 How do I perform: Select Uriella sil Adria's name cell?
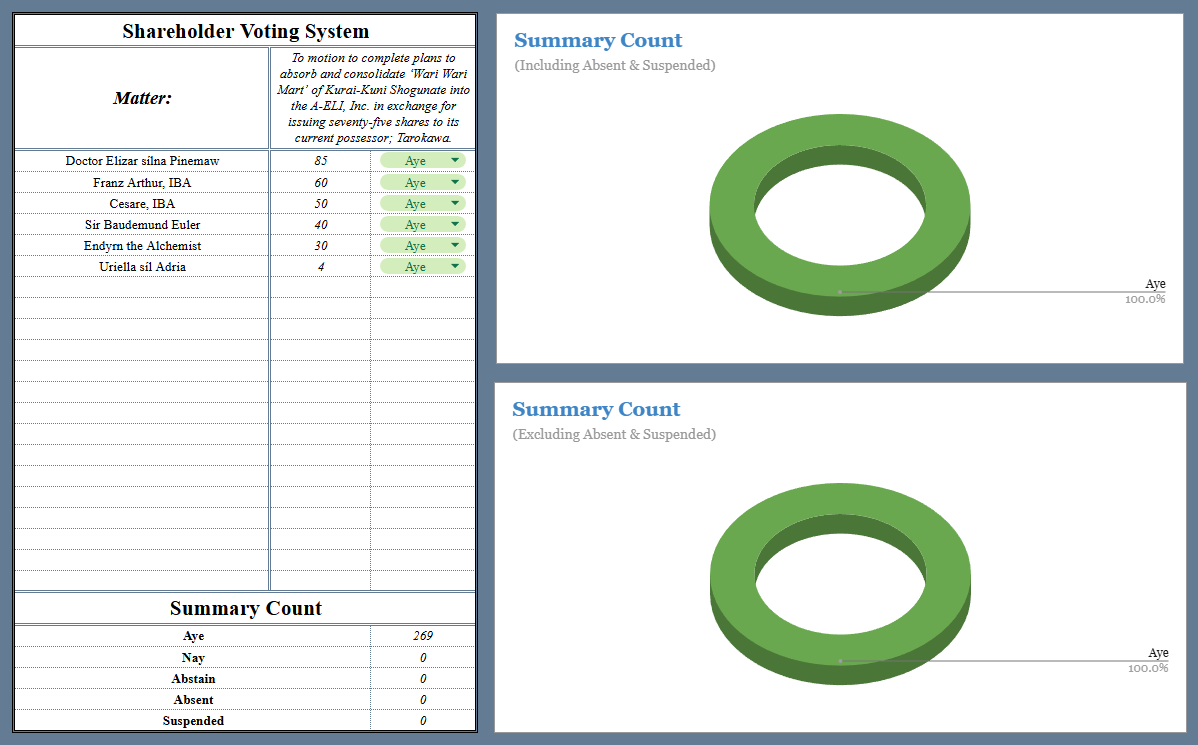tap(142, 267)
